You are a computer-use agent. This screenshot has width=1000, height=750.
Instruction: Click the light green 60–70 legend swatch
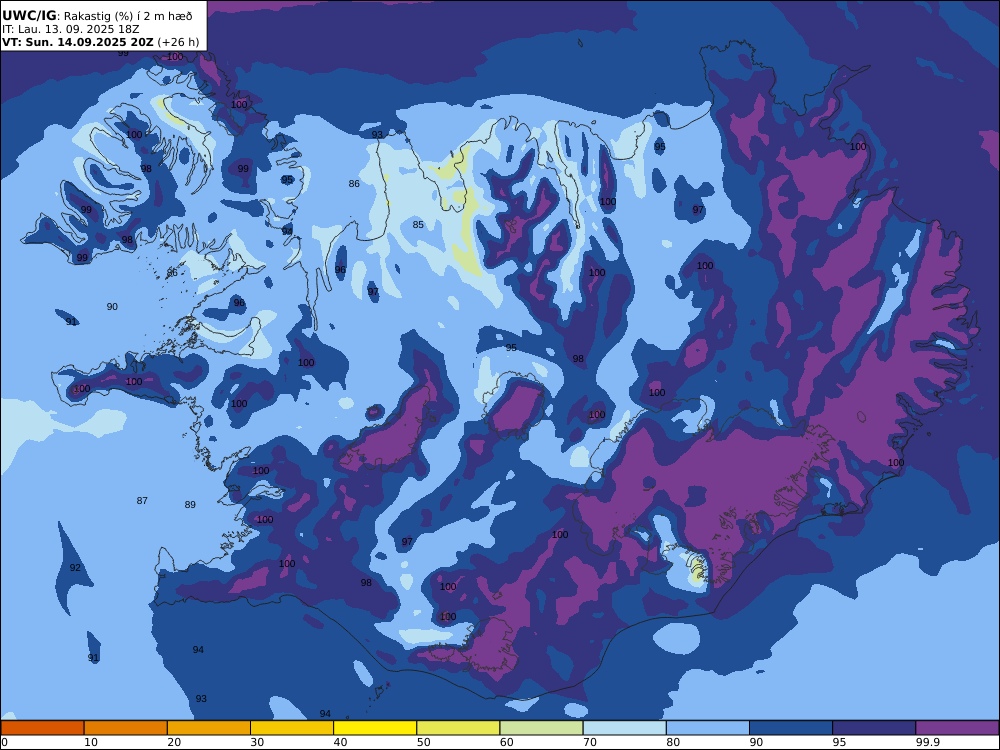point(541,728)
